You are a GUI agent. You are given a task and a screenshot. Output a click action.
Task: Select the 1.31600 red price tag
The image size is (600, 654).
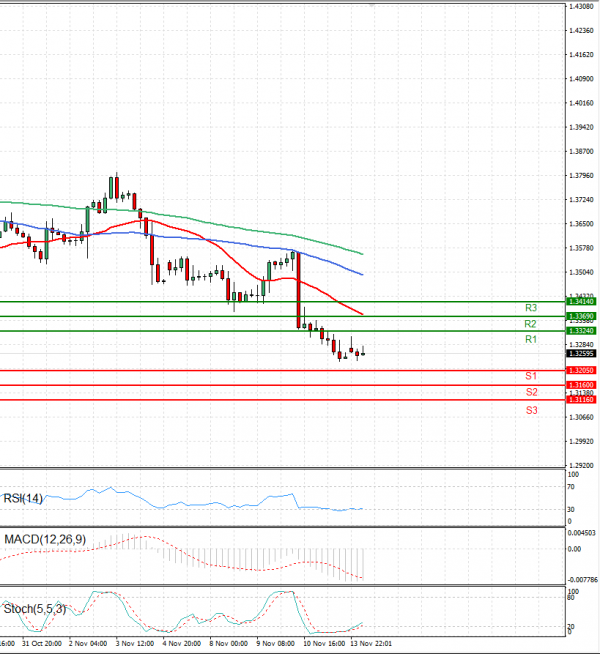point(581,385)
